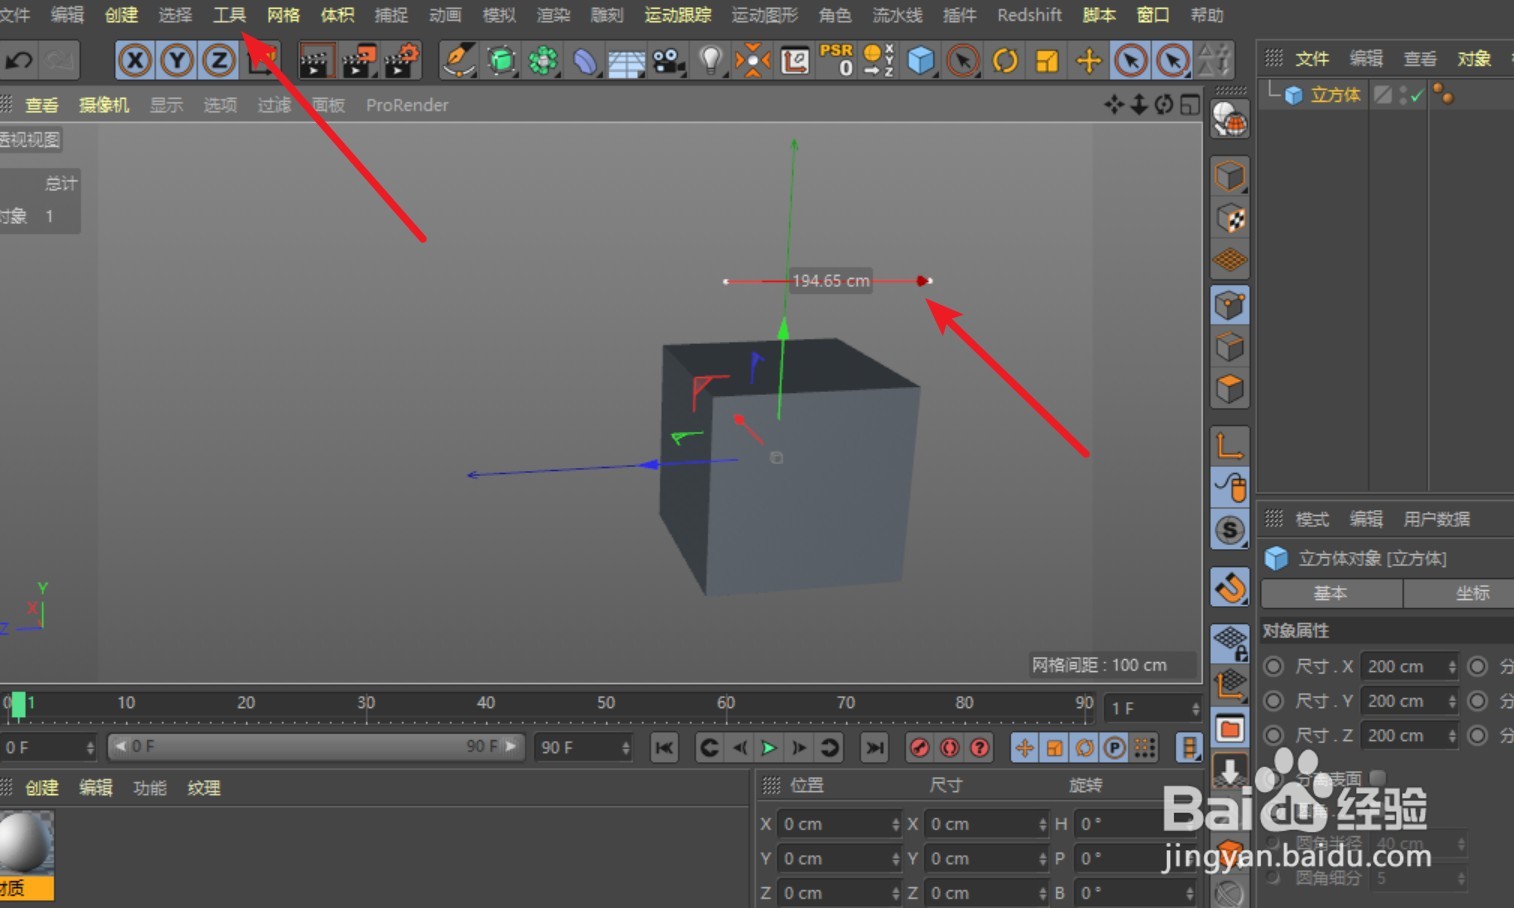This screenshot has width=1514, height=908.
Task: Open viewport 摄像机 menu
Action: 104,105
